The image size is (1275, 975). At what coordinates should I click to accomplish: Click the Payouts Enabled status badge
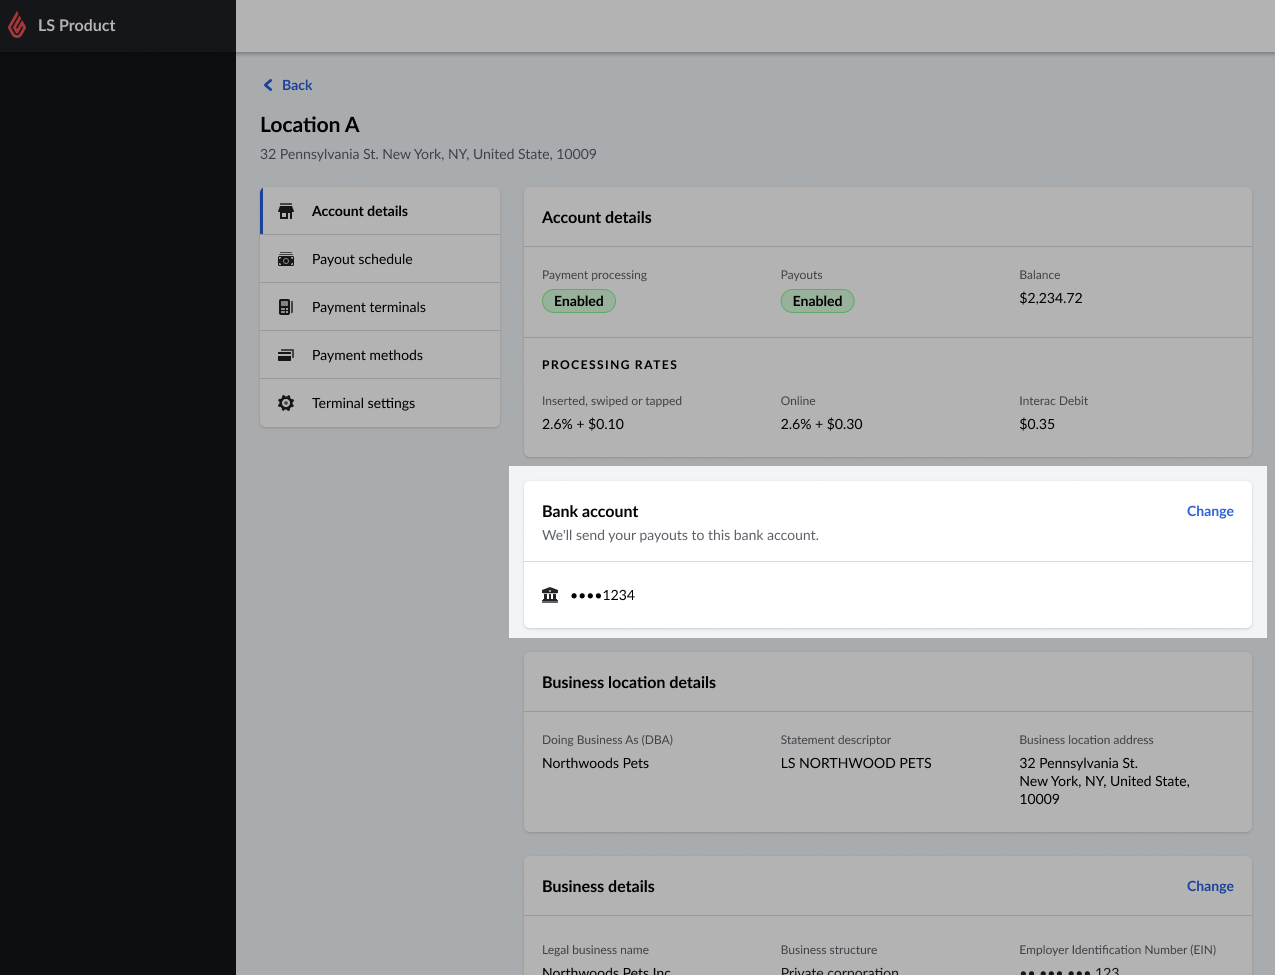click(817, 301)
